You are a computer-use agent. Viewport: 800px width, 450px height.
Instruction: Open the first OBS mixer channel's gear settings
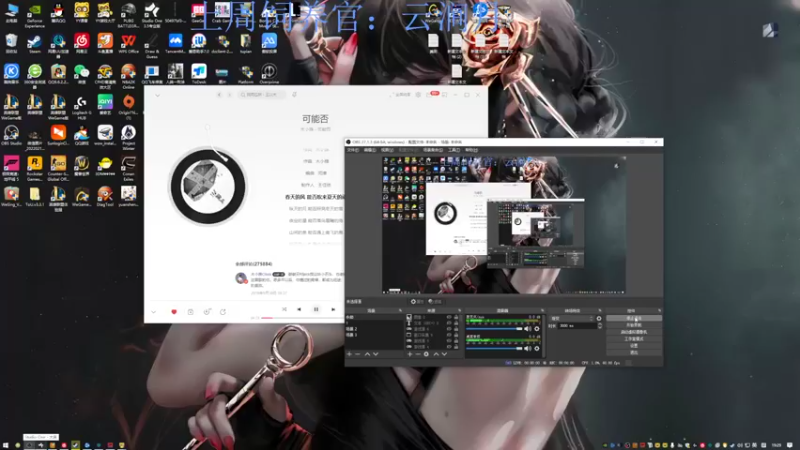(537, 329)
